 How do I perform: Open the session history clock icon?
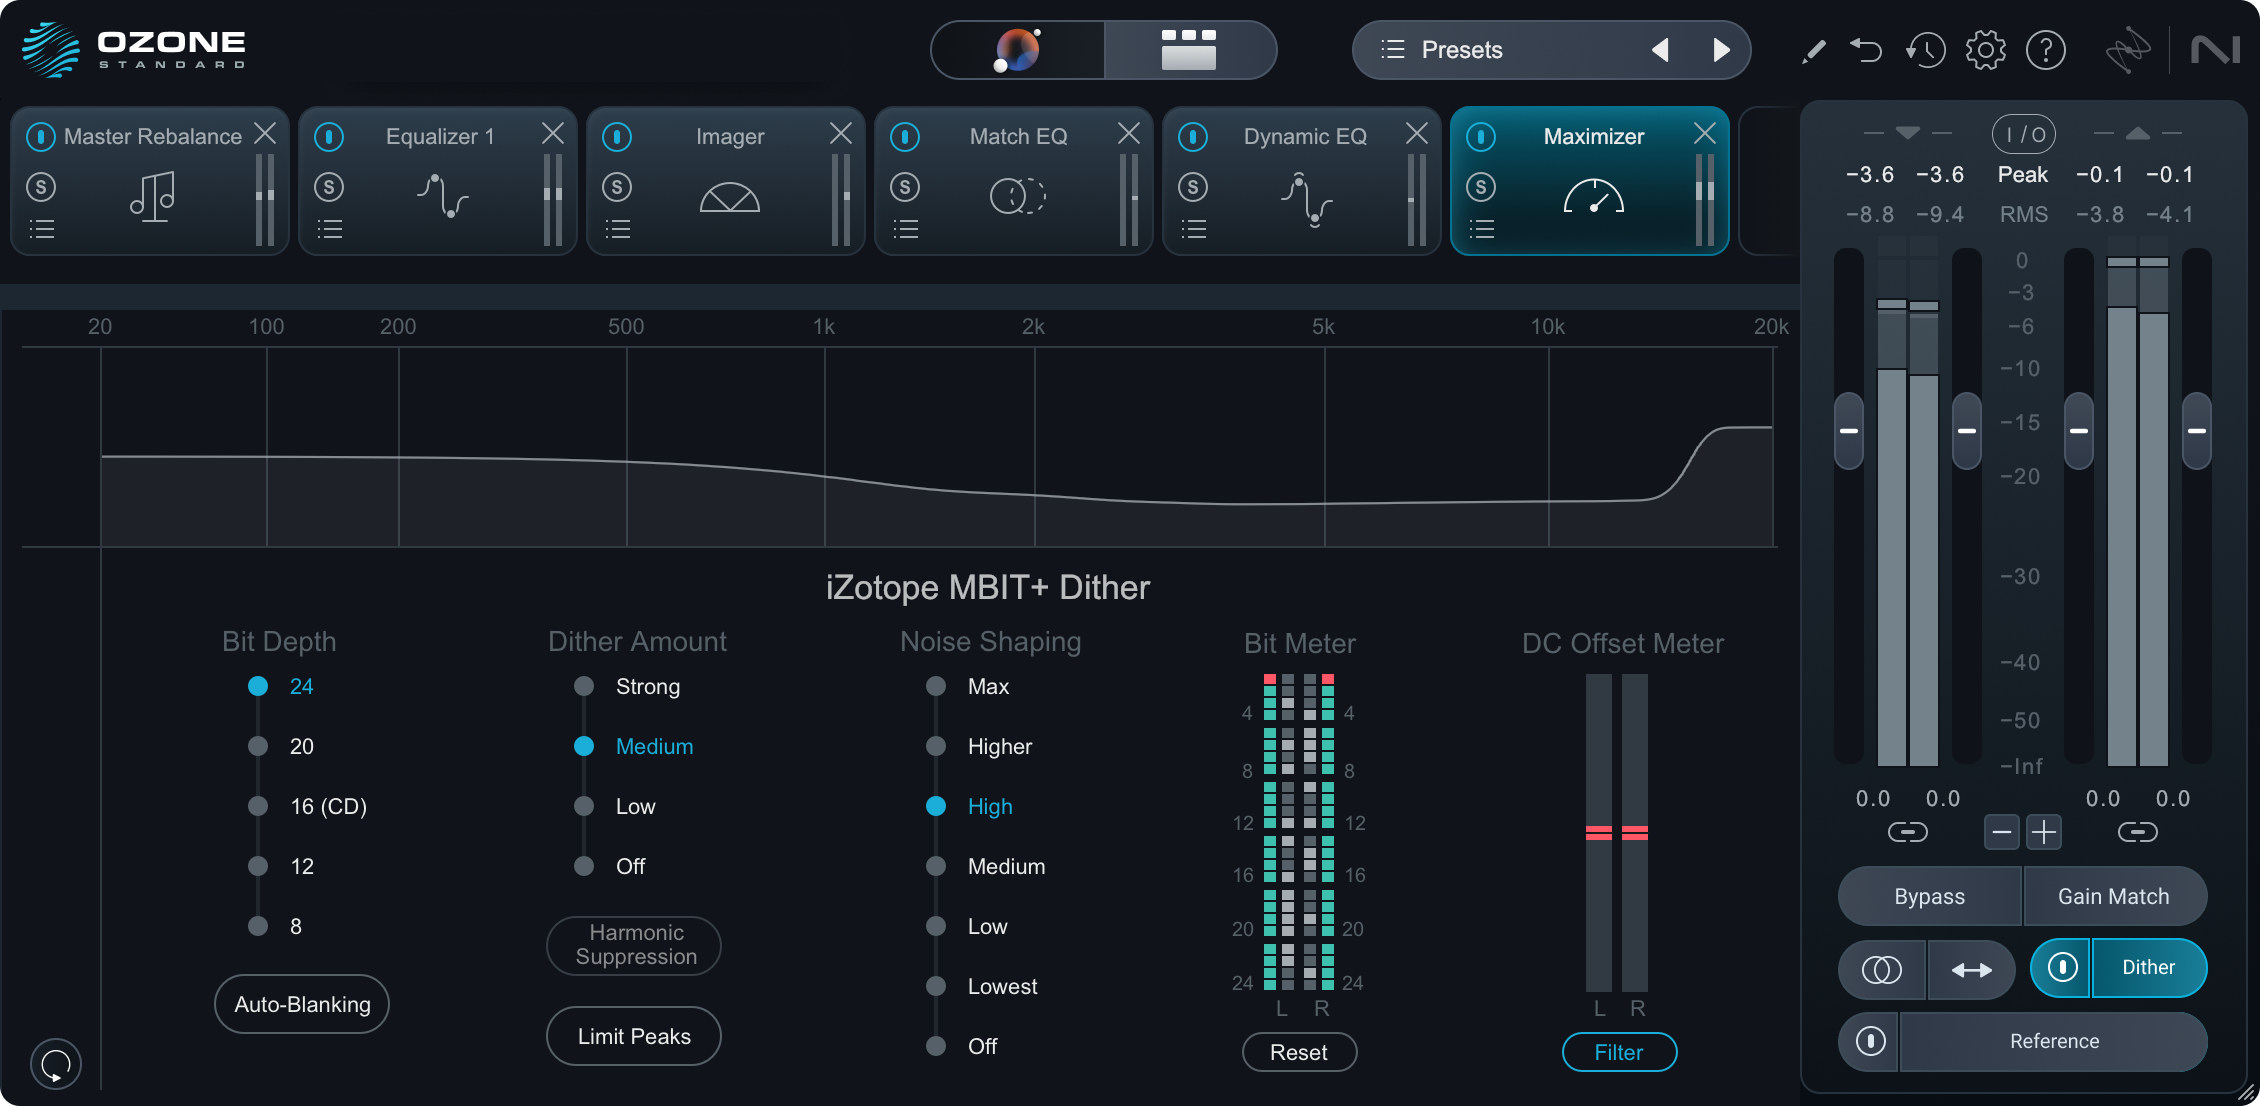pos(1925,50)
